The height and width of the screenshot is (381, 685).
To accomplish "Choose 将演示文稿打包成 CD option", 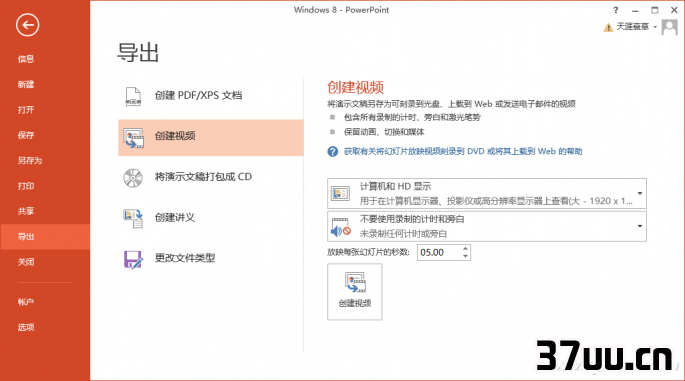I will (x=211, y=177).
